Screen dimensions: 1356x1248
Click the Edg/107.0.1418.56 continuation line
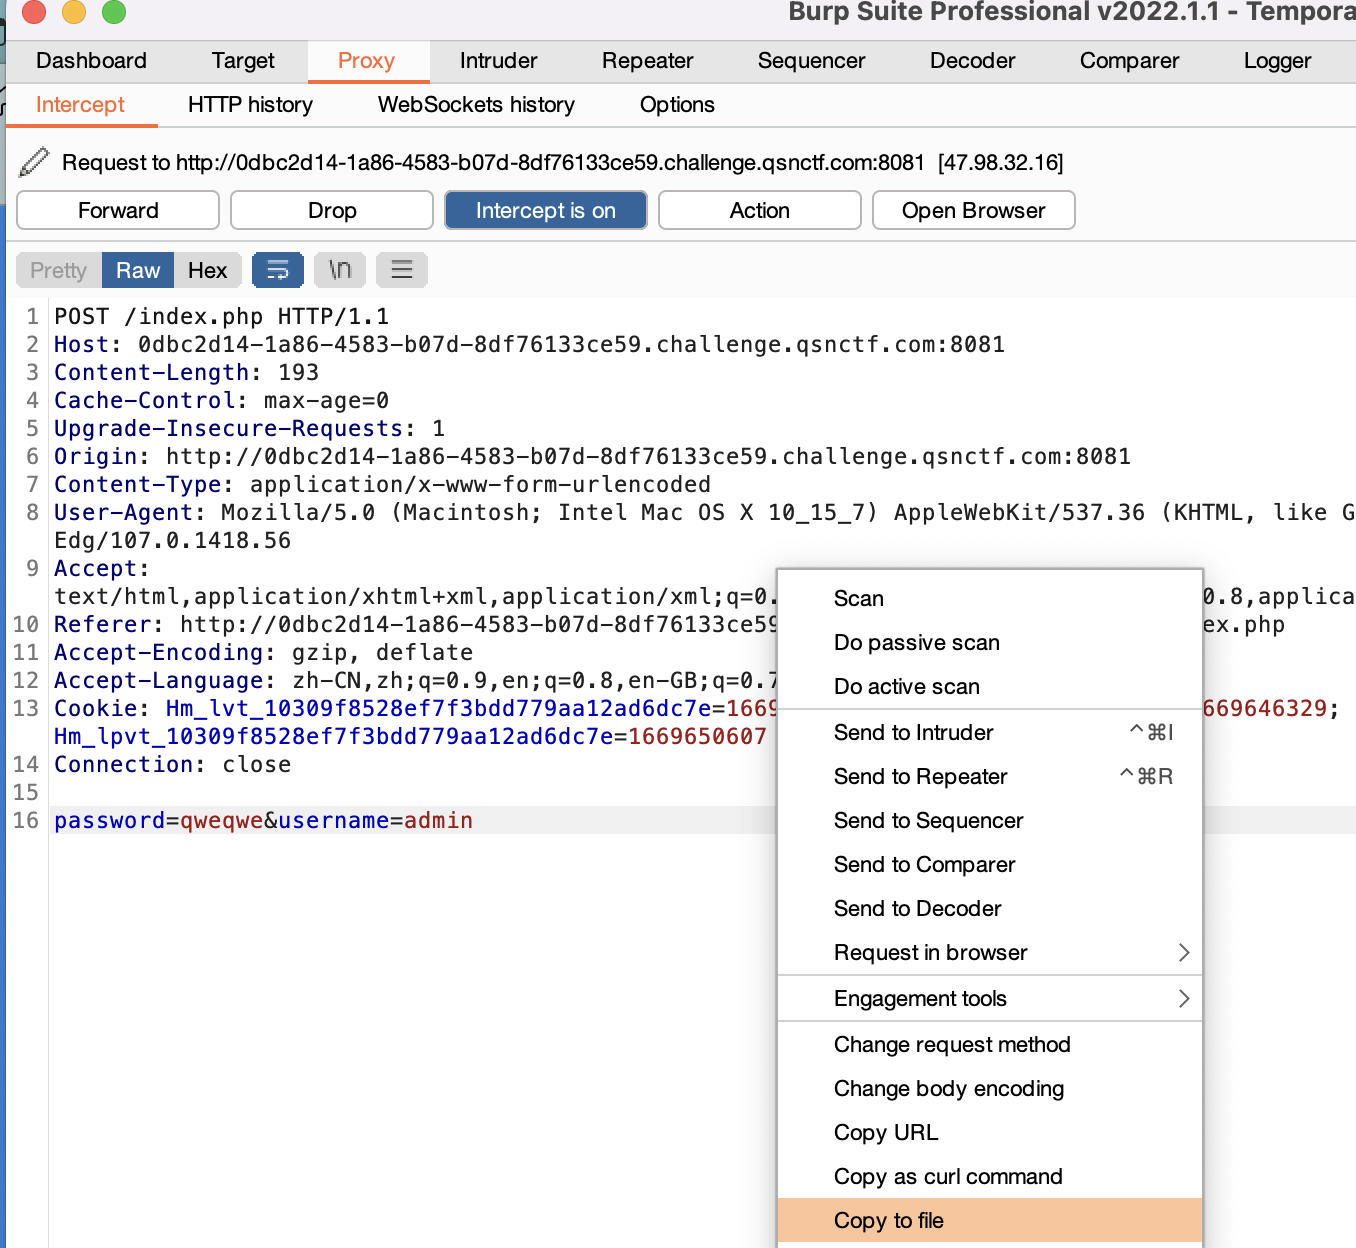pyautogui.click(x=172, y=540)
